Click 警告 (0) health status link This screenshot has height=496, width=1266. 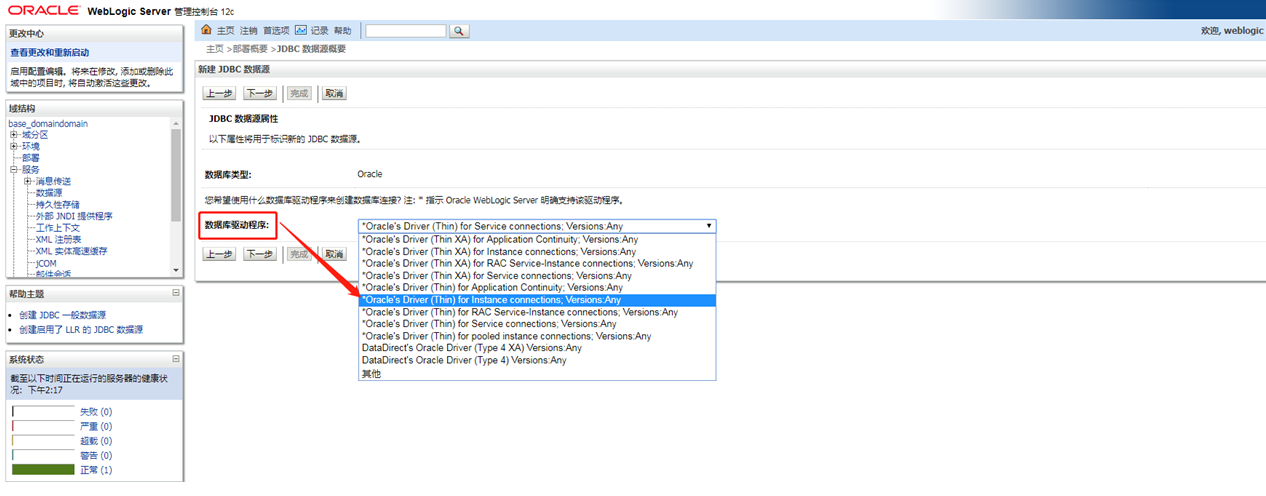pyautogui.click(x=96, y=456)
